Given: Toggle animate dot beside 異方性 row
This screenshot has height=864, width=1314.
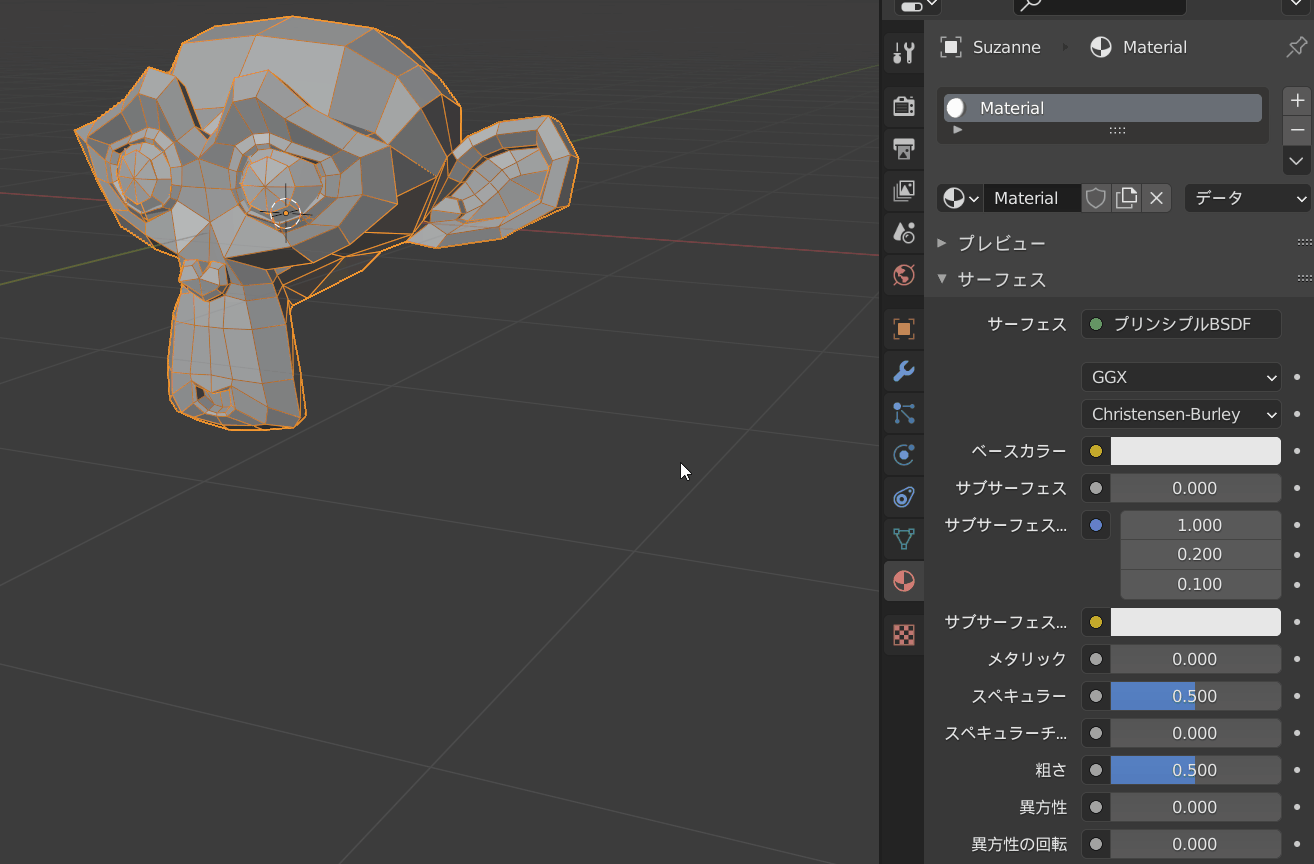Looking at the screenshot, I should (x=1297, y=807).
